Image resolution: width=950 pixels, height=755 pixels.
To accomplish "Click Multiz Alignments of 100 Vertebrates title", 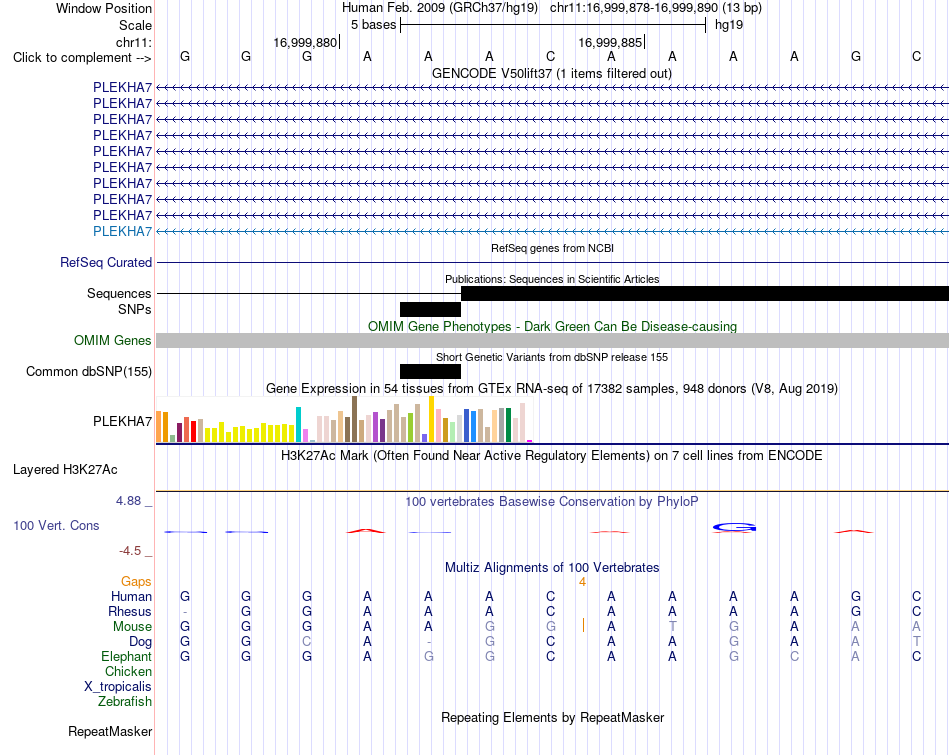I will coord(552,568).
